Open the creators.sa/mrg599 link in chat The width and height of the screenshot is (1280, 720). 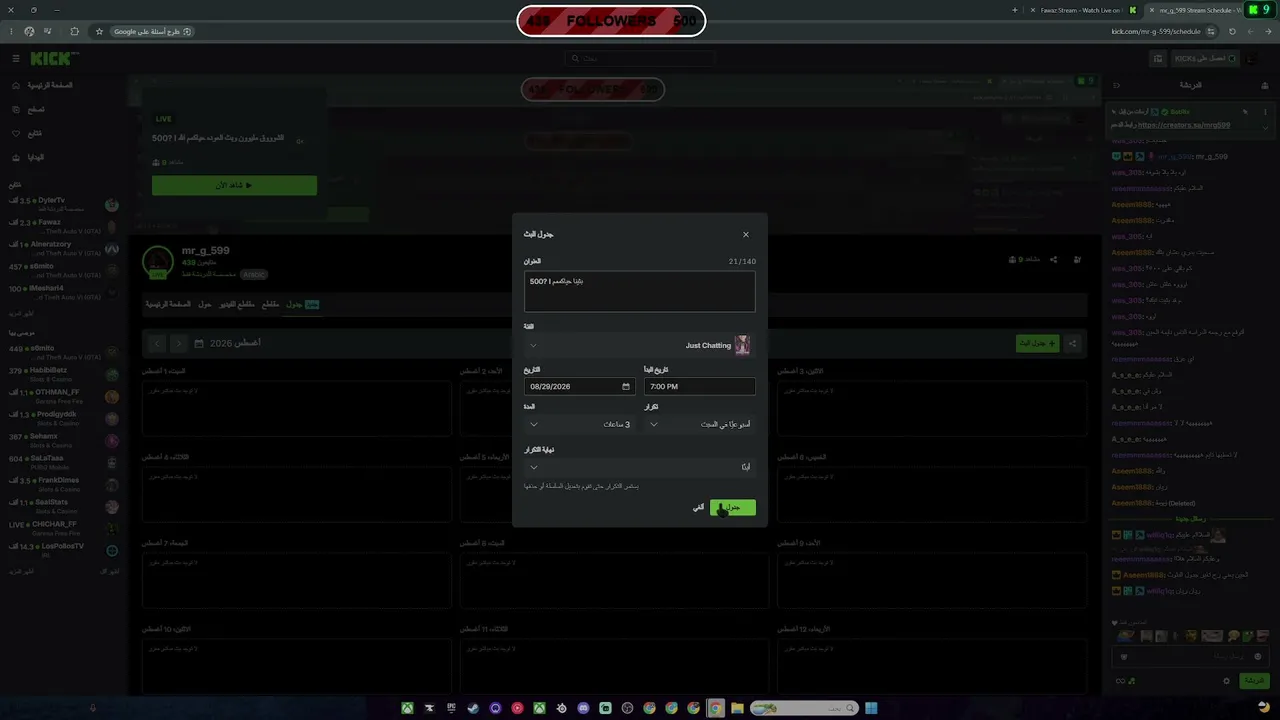point(1184,125)
